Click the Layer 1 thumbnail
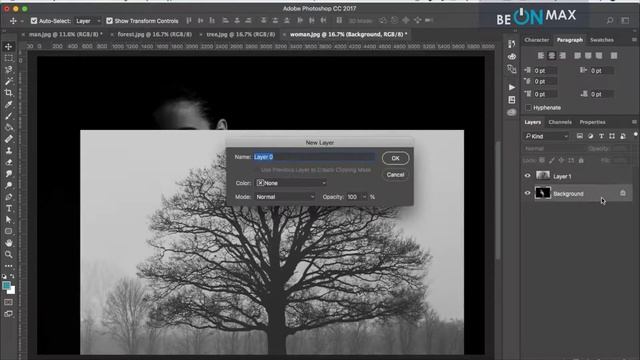The height and width of the screenshot is (360, 640). tap(542, 176)
